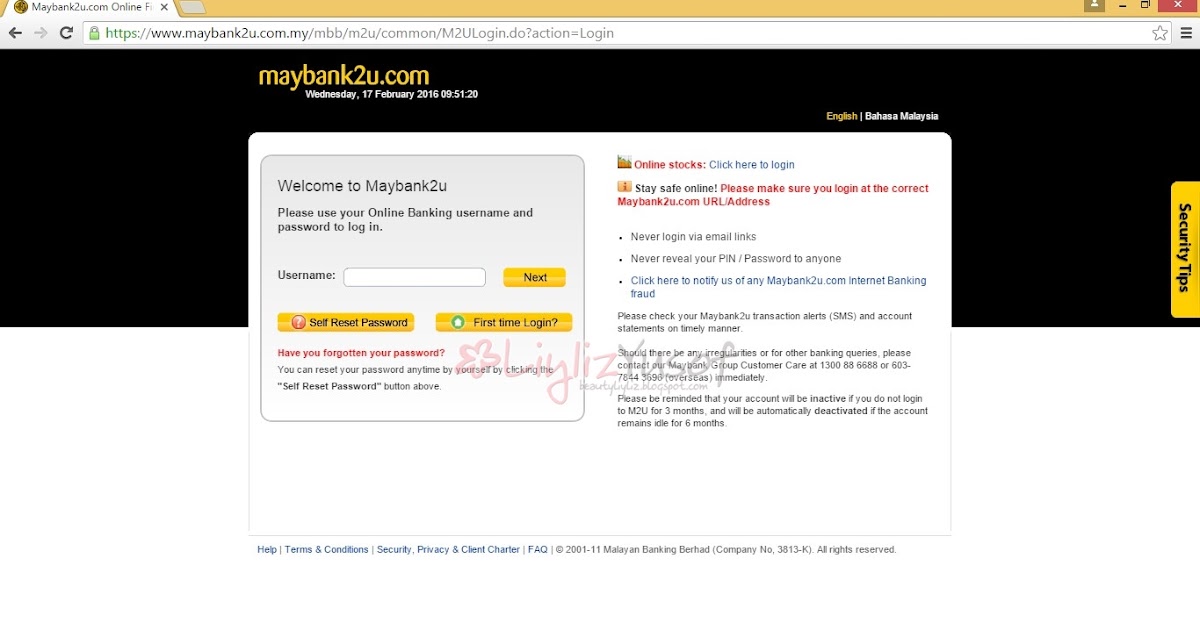Click the green padlock security icon
This screenshot has width=1200, height=630.
coord(95,33)
